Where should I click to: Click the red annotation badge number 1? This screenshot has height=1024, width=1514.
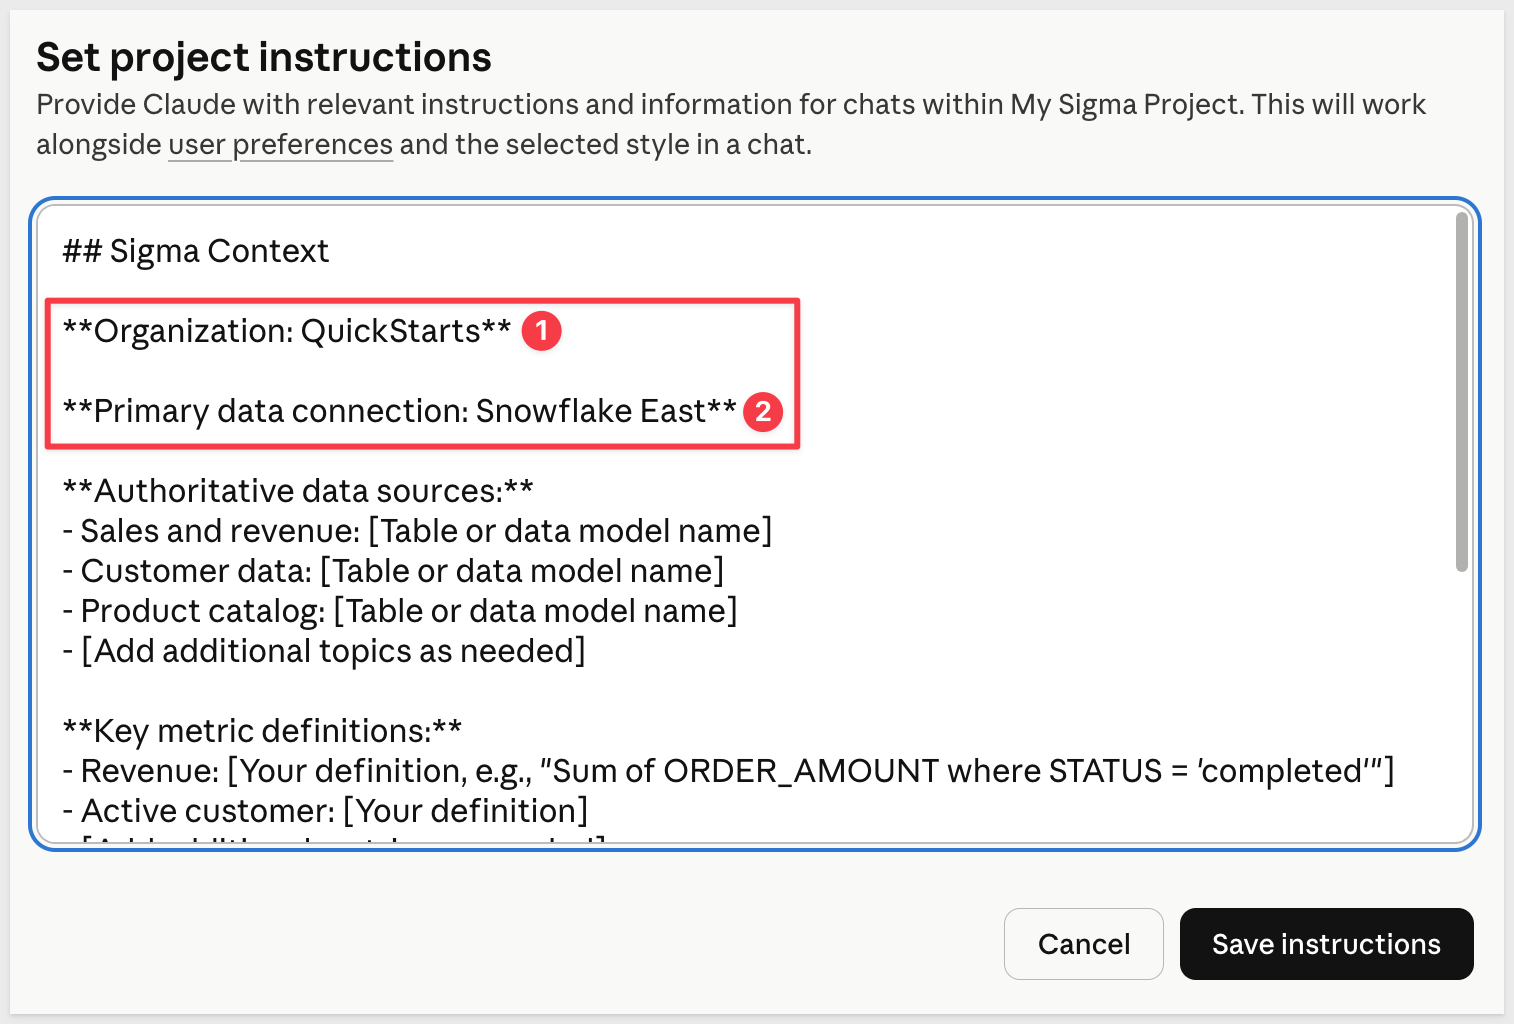[x=542, y=331]
